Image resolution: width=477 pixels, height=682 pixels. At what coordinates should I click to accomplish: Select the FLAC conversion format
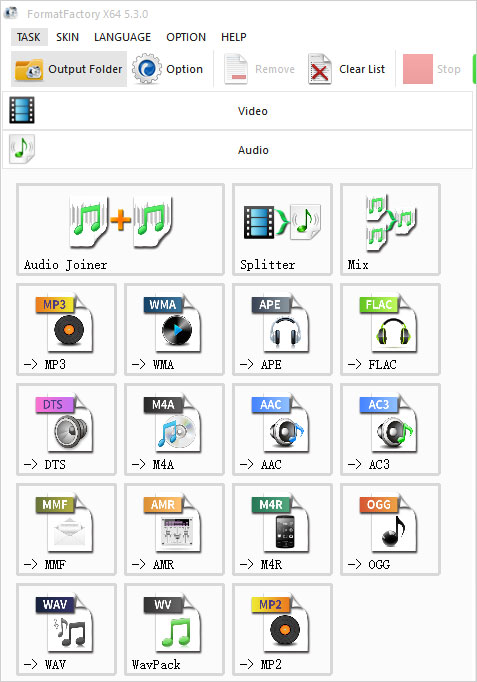coord(390,329)
